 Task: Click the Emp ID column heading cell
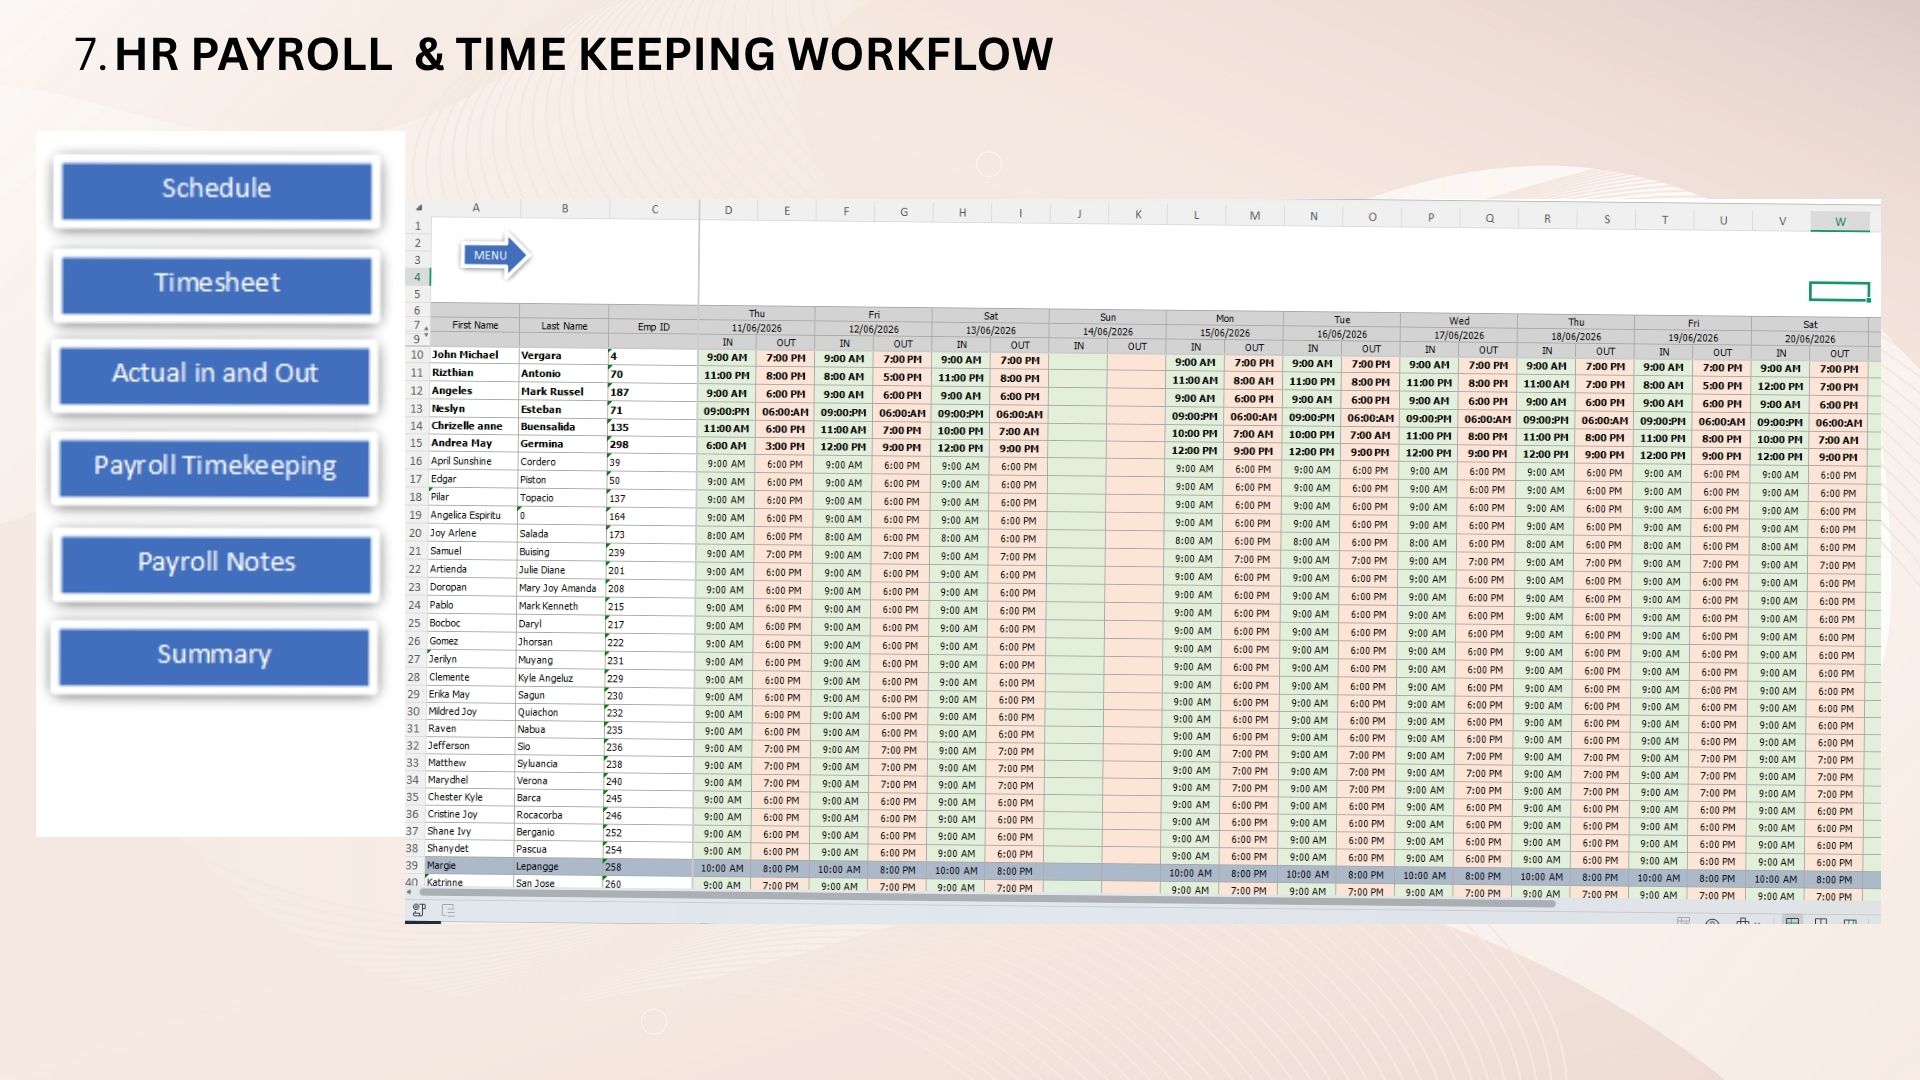coord(654,327)
